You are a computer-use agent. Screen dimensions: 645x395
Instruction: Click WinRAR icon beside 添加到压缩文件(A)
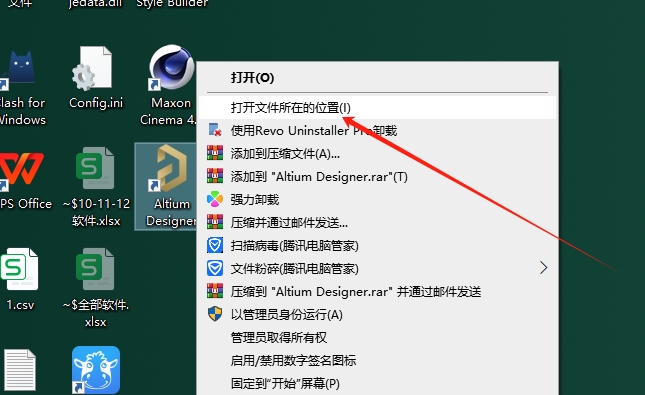(x=215, y=153)
